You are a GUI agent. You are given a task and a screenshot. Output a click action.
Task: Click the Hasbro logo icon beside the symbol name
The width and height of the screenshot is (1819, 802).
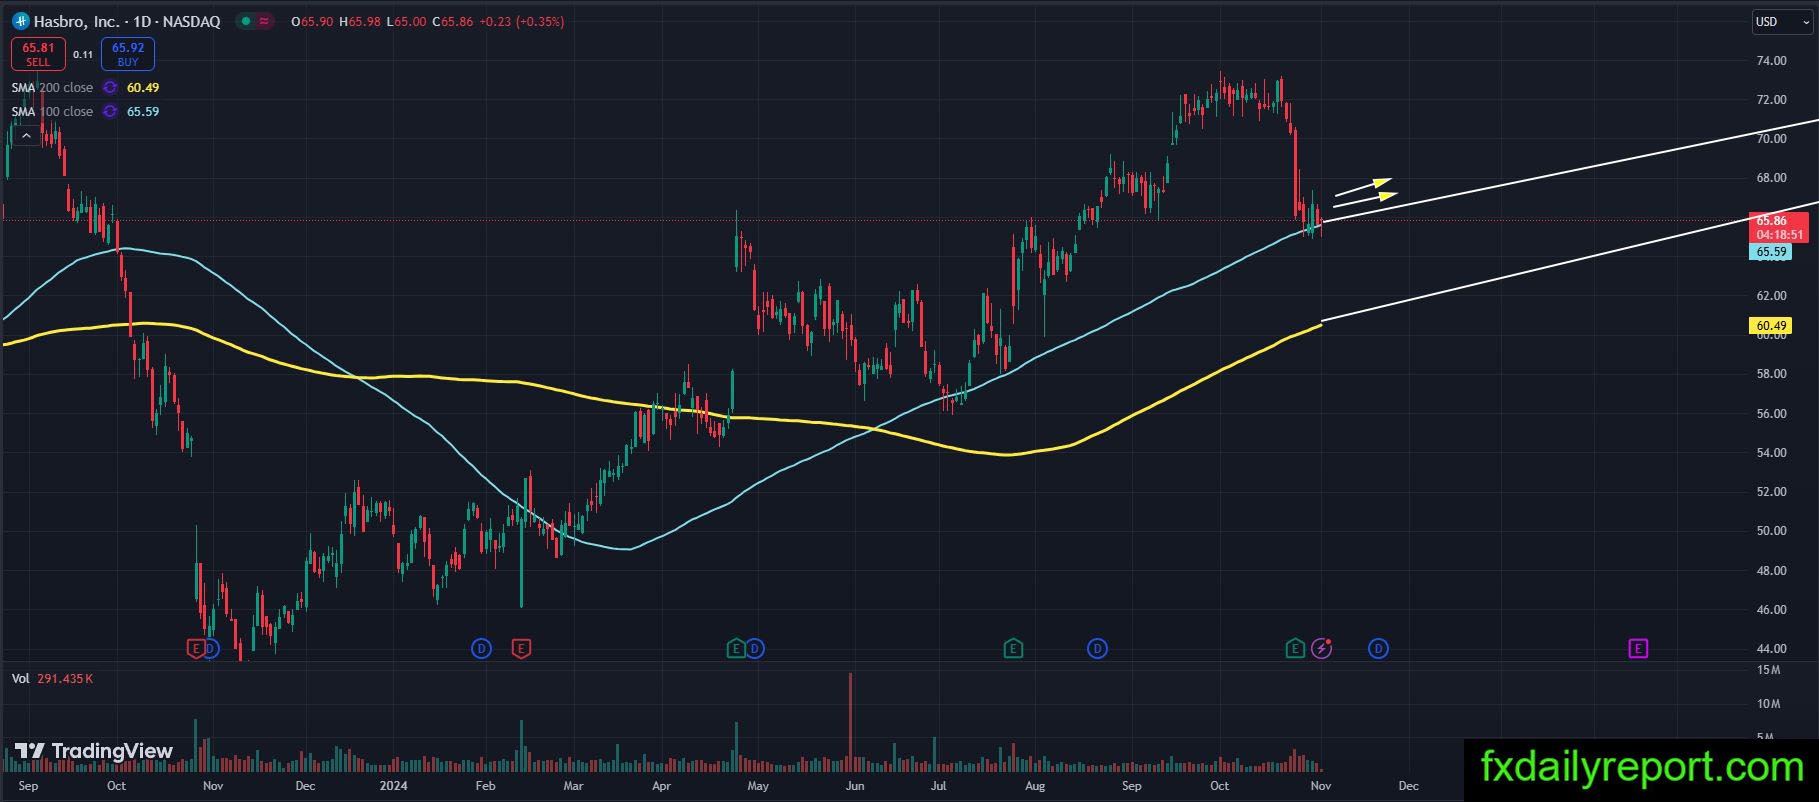[20, 21]
